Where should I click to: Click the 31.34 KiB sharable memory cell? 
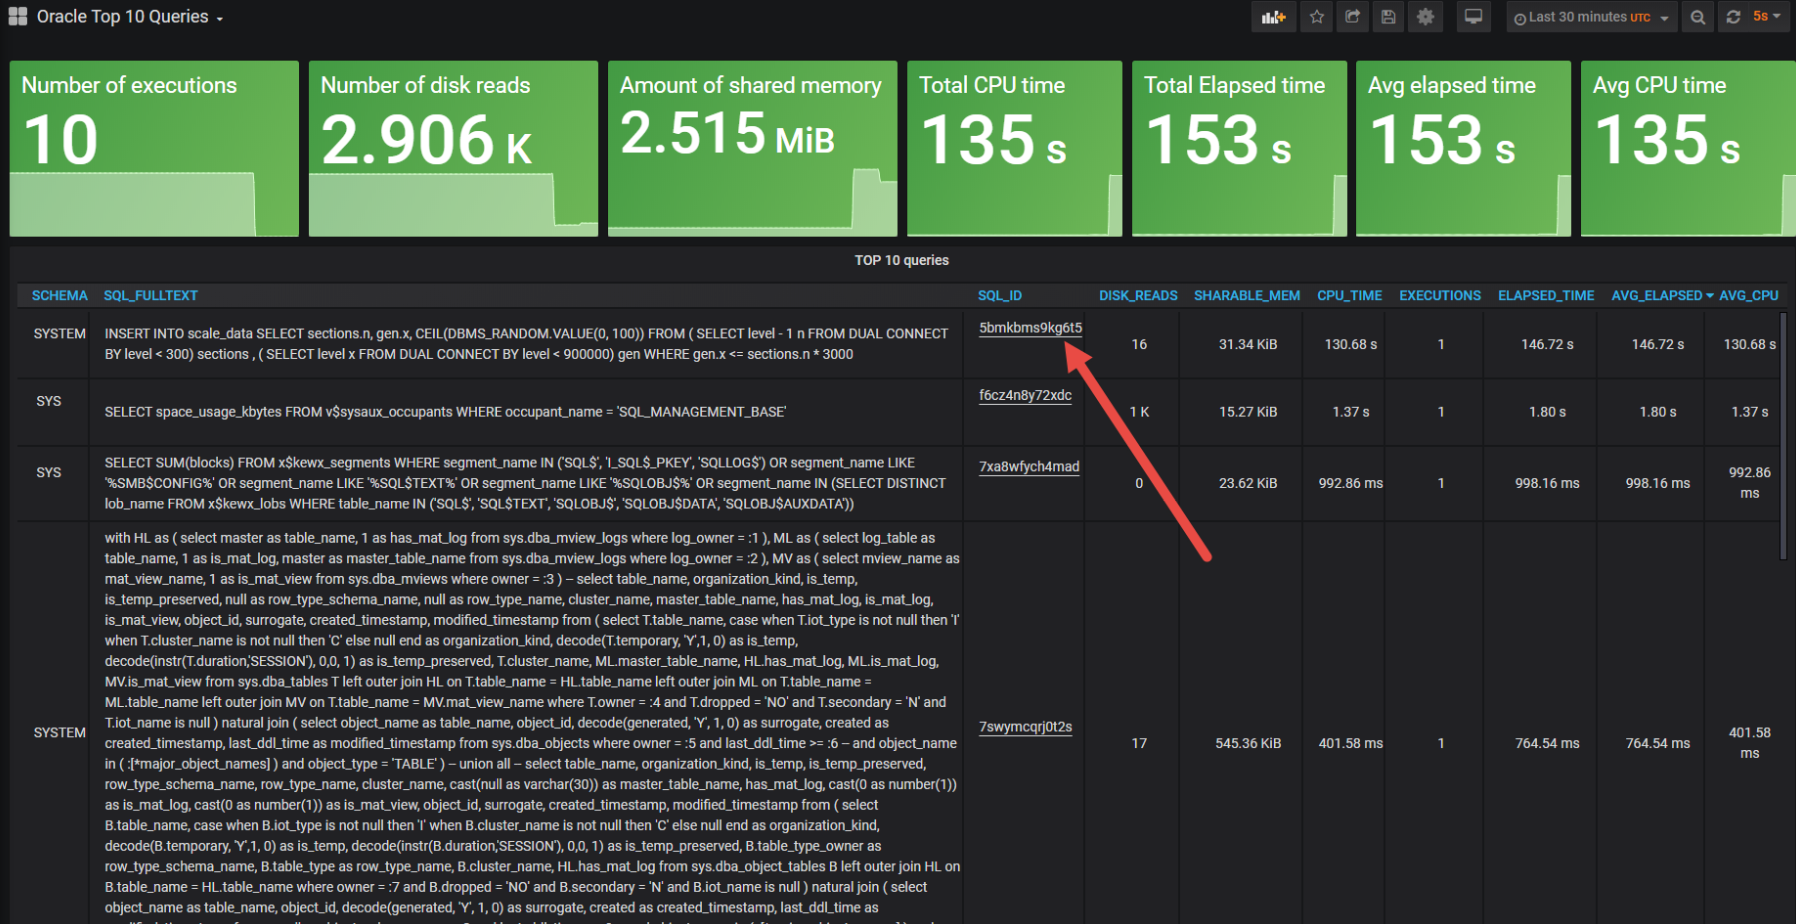click(x=1248, y=344)
